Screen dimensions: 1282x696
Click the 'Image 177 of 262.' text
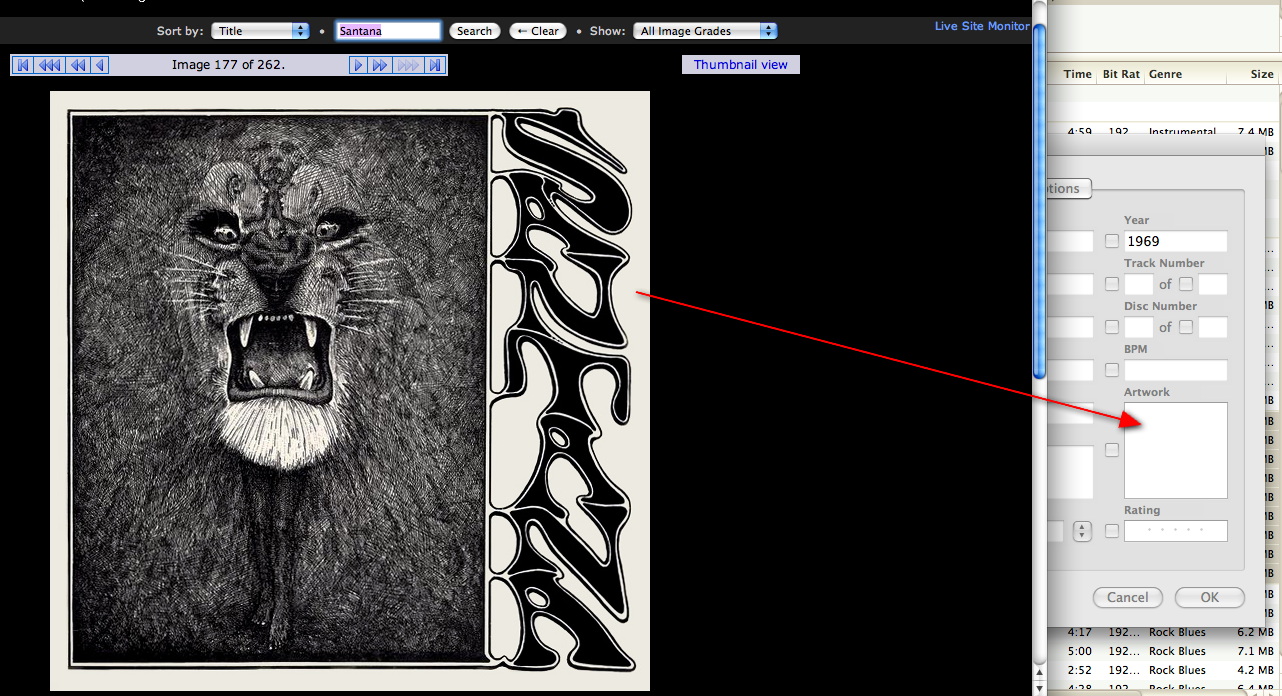pos(228,65)
